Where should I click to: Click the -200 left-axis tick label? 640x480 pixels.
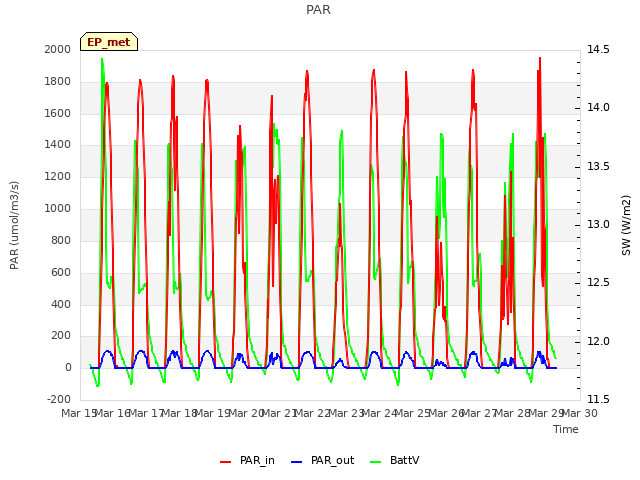pyautogui.click(x=59, y=399)
